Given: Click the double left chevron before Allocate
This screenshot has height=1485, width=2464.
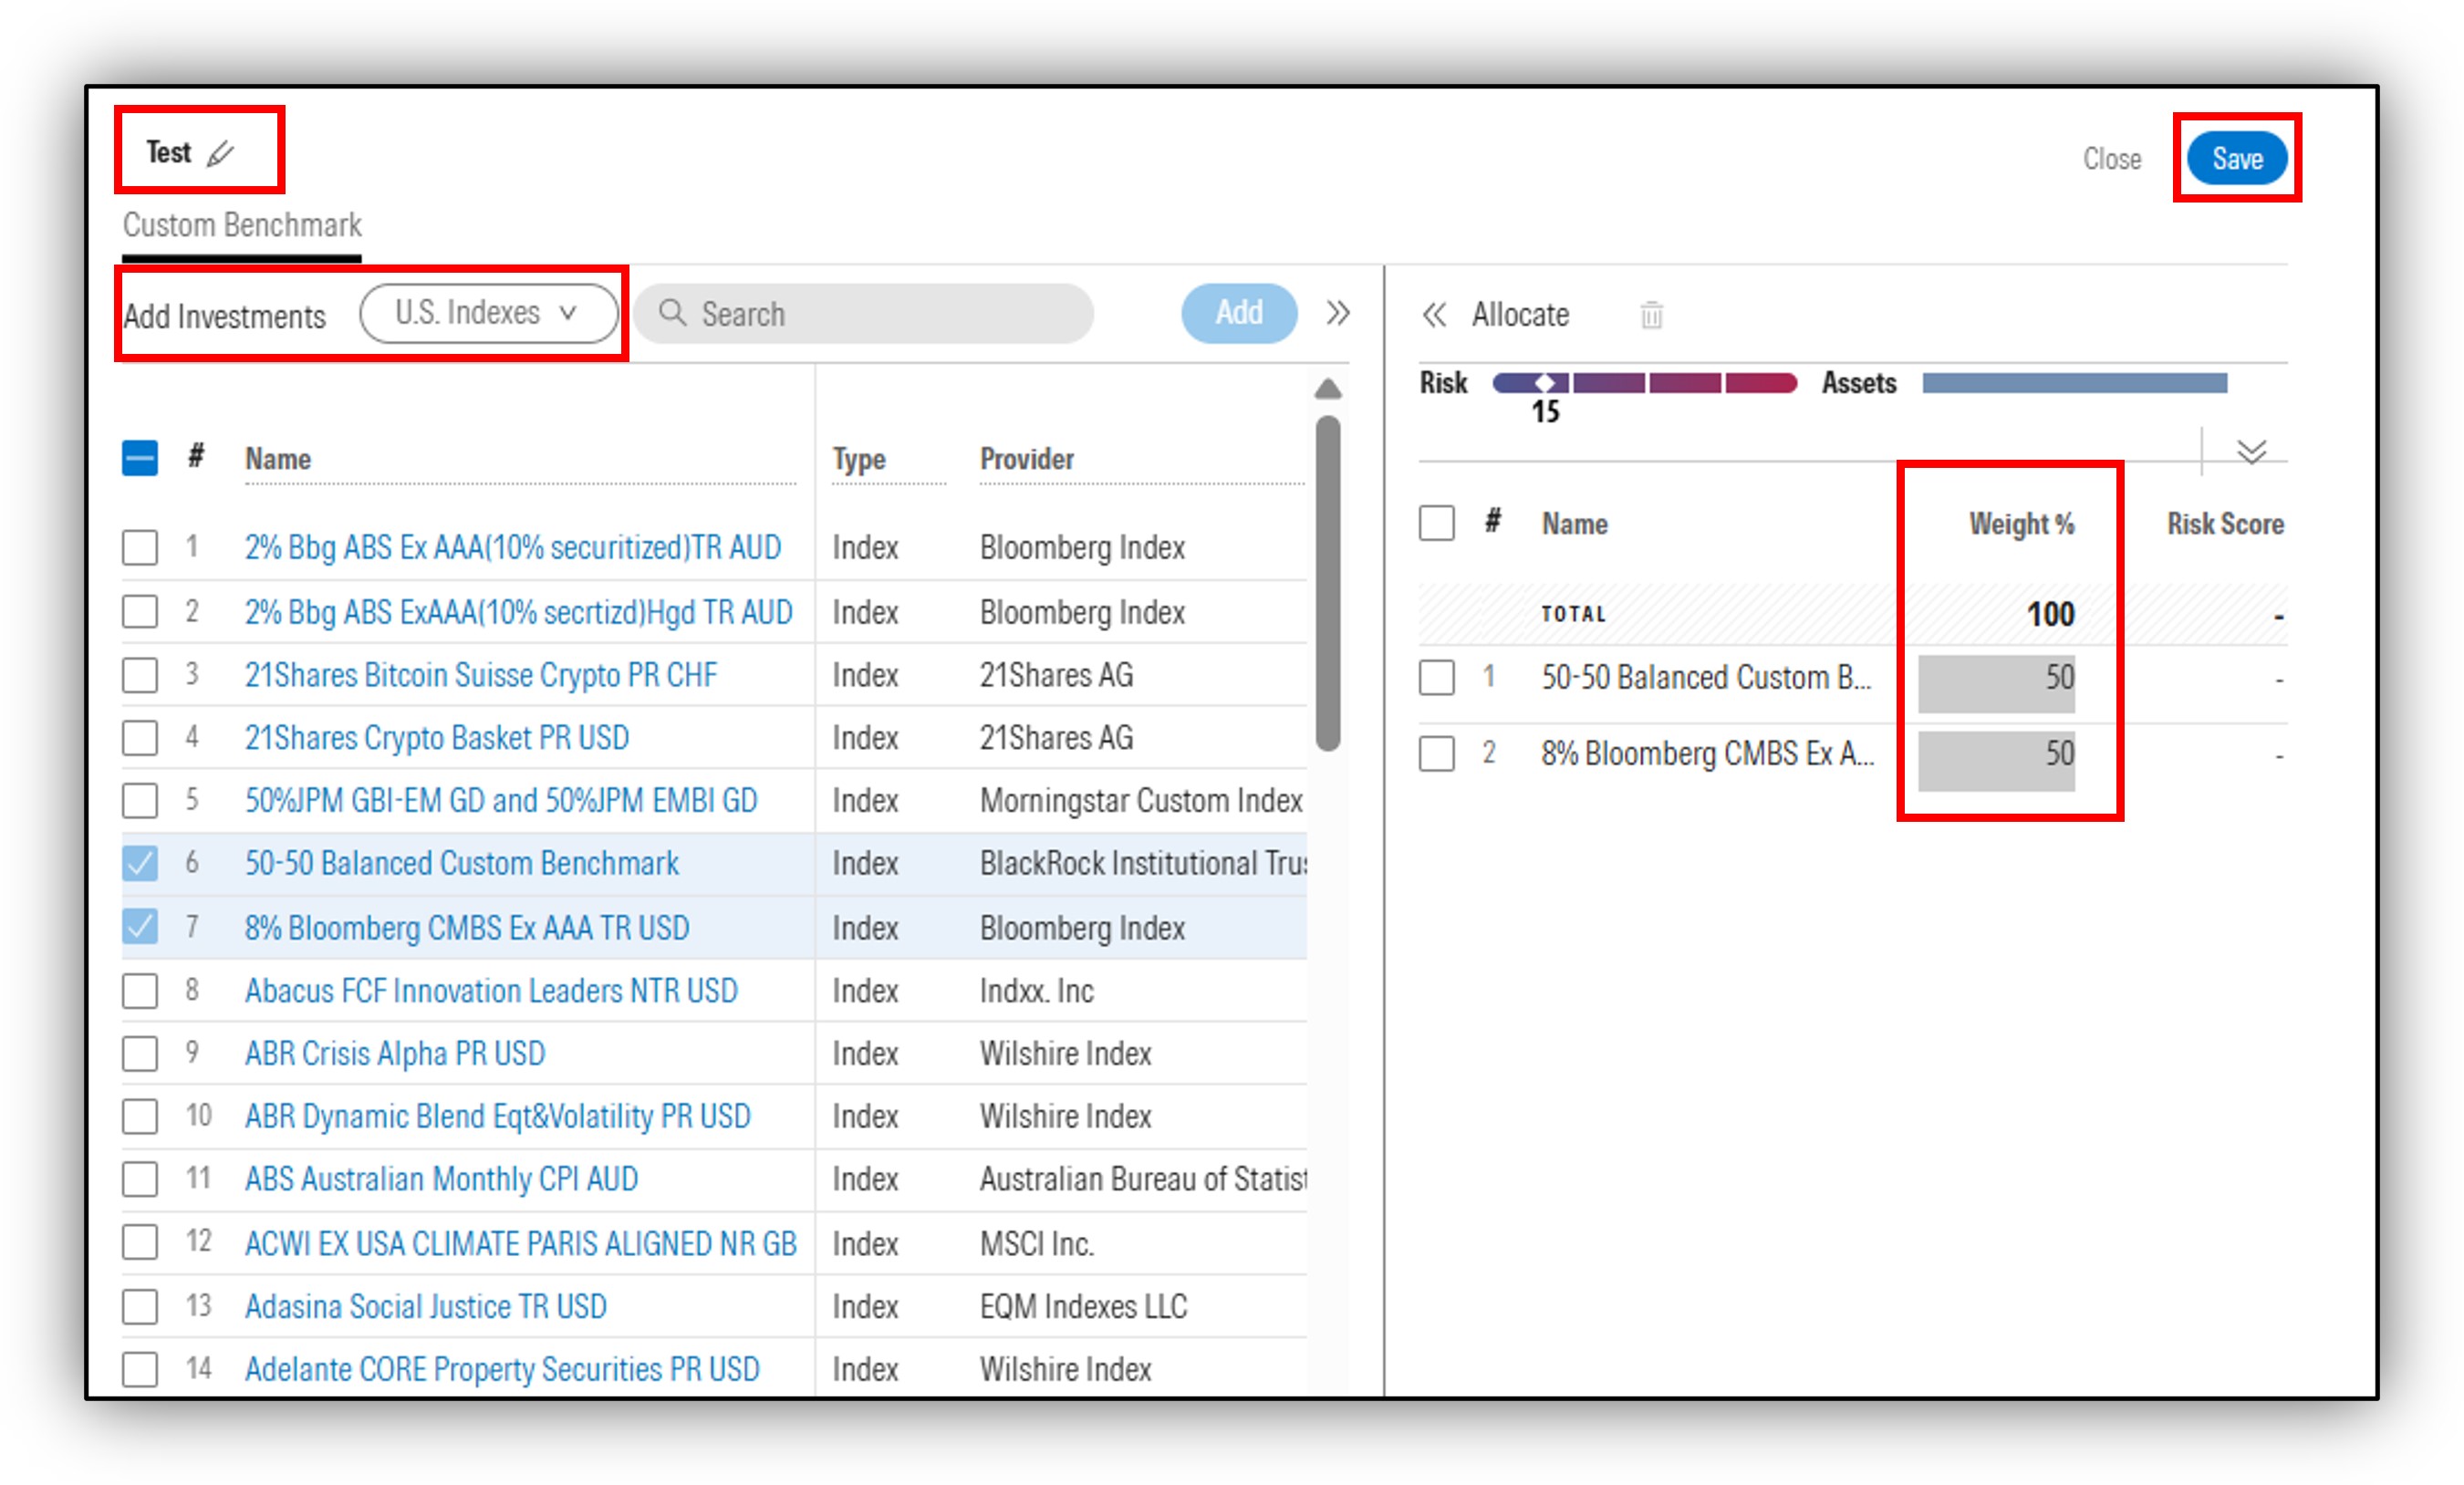Looking at the screenshot, I should point(1434,315).
